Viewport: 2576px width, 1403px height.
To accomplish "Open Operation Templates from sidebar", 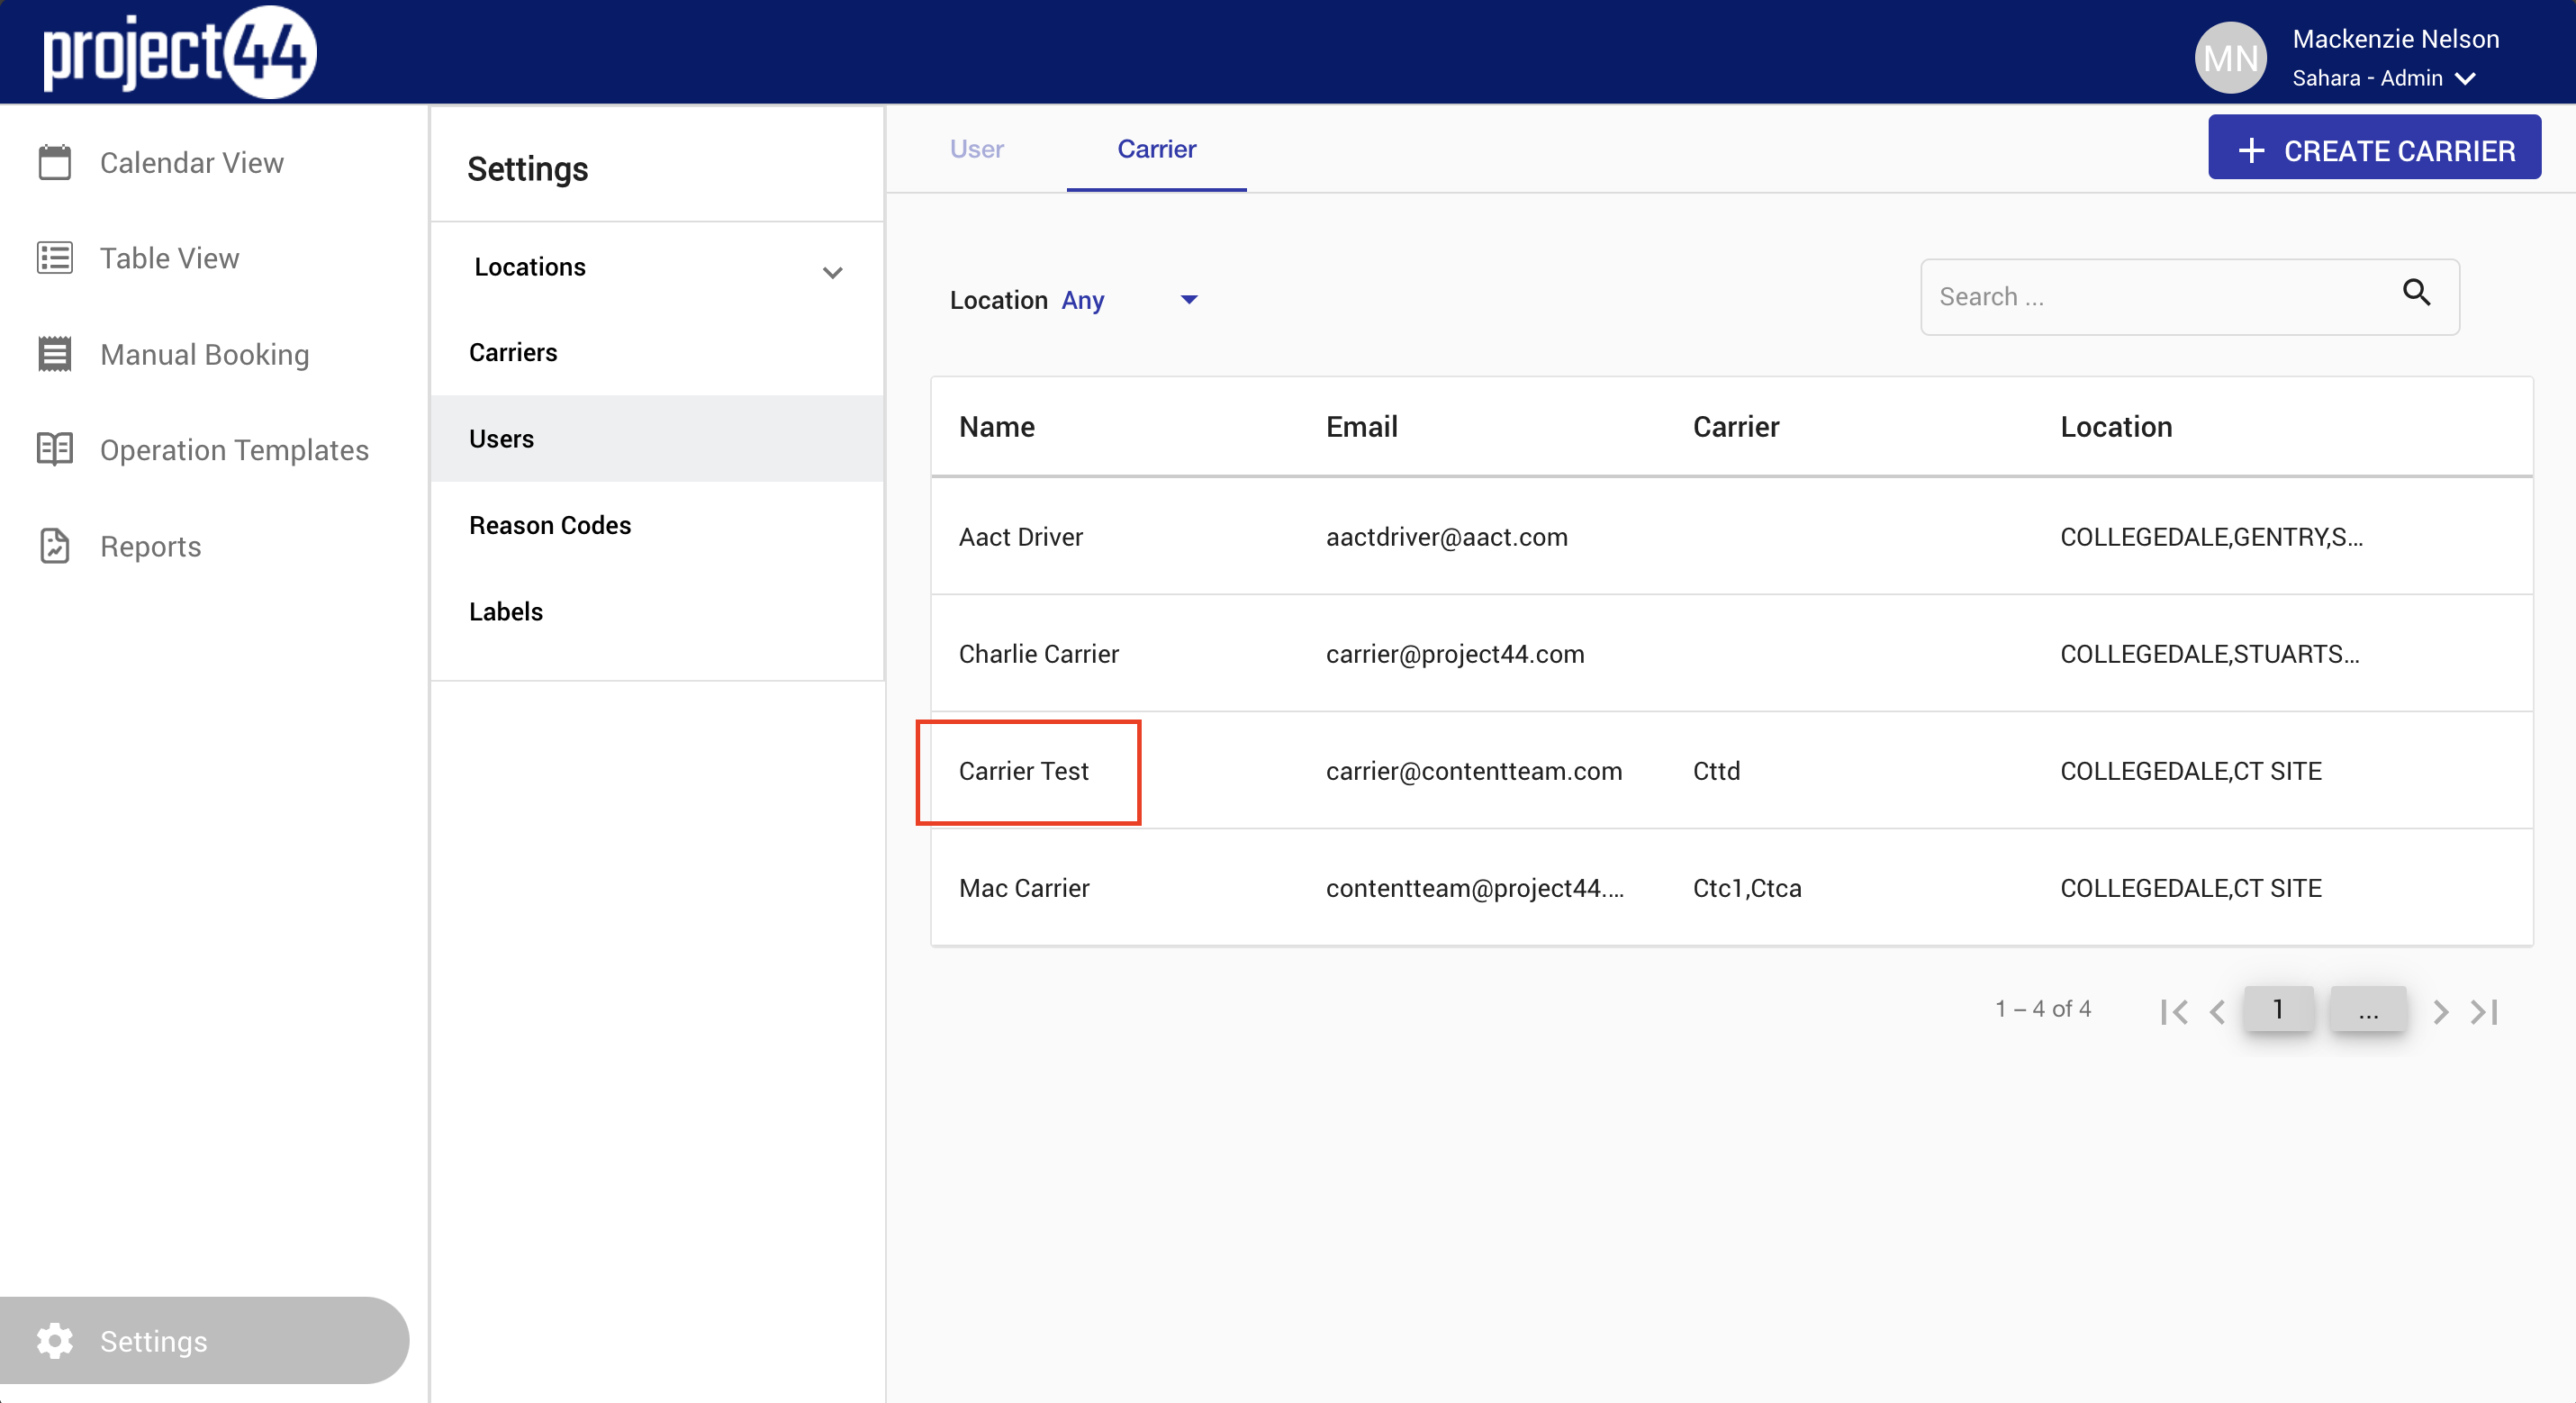I will (234, 450).
